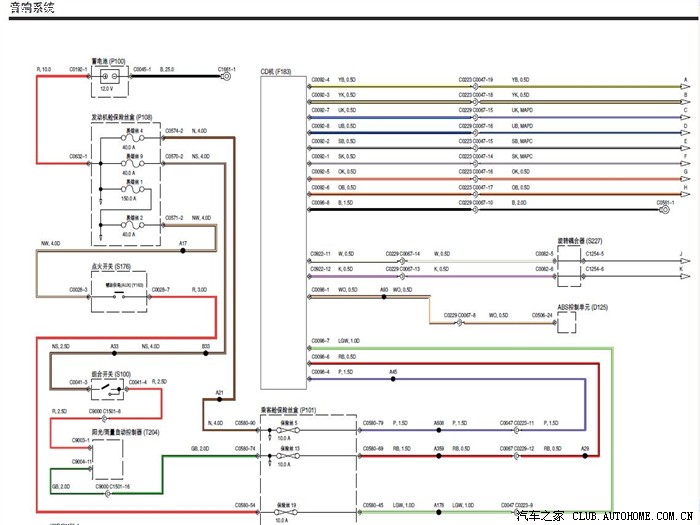The image size is (700, 525).
Task: Click the combination switch S100 contact symbol
Action: (109, 388)
